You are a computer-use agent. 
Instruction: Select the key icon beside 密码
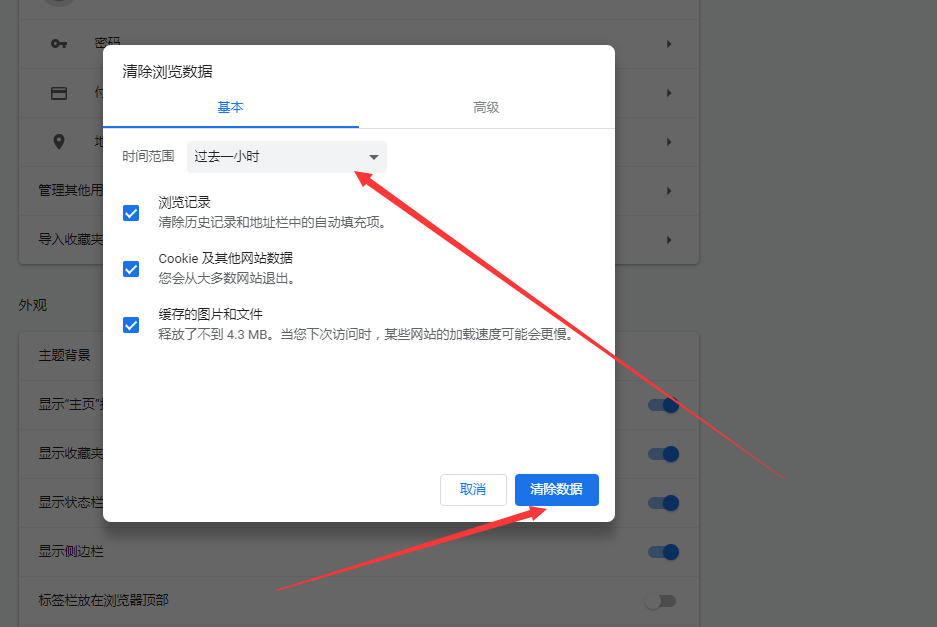pyautogui.click(x=57, y=44)
